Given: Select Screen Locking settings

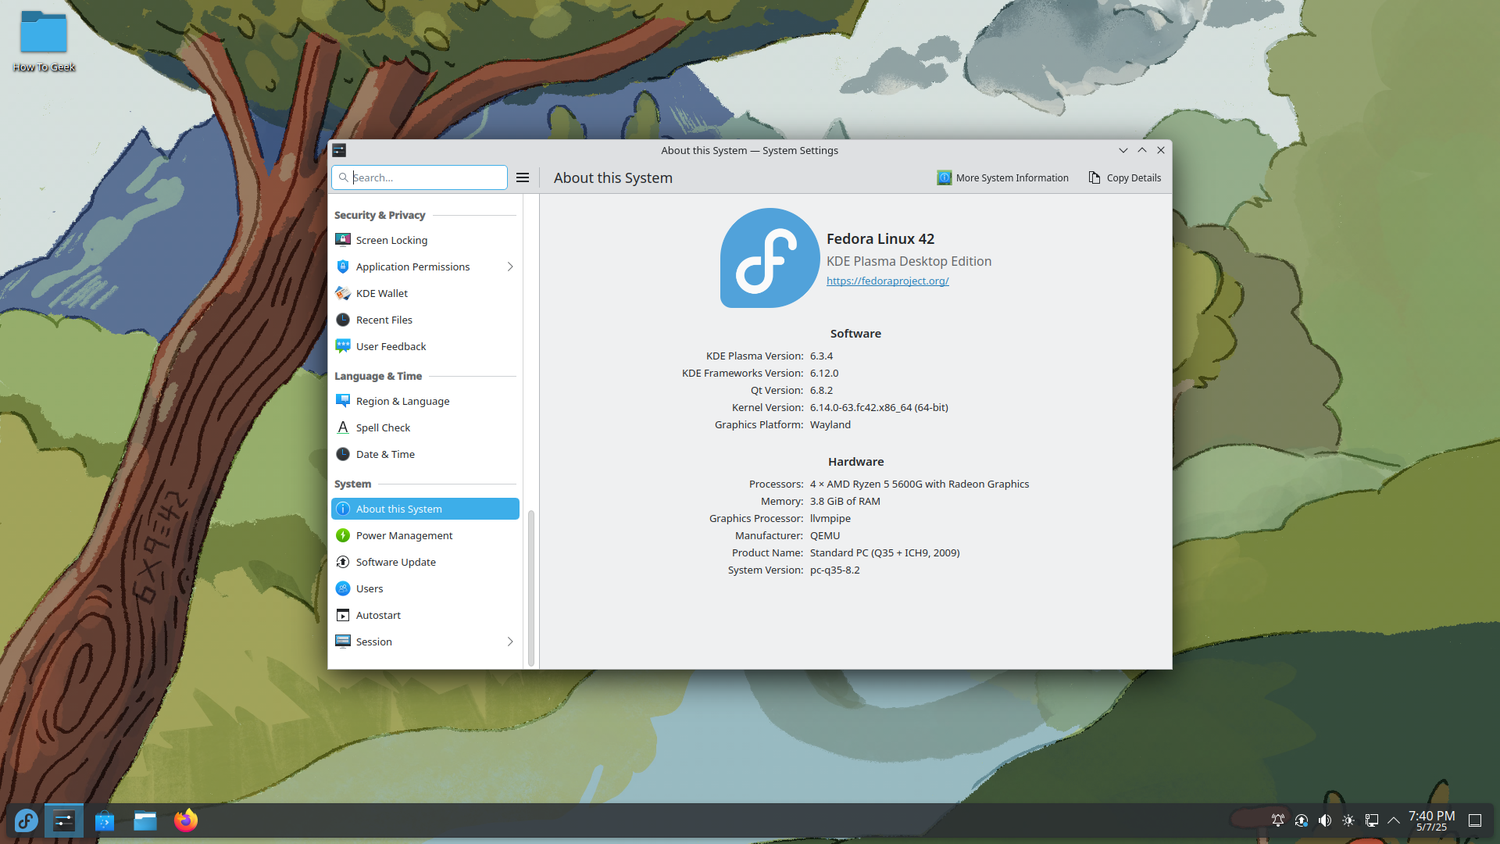Looking at the screenshot, I should 425,240.
